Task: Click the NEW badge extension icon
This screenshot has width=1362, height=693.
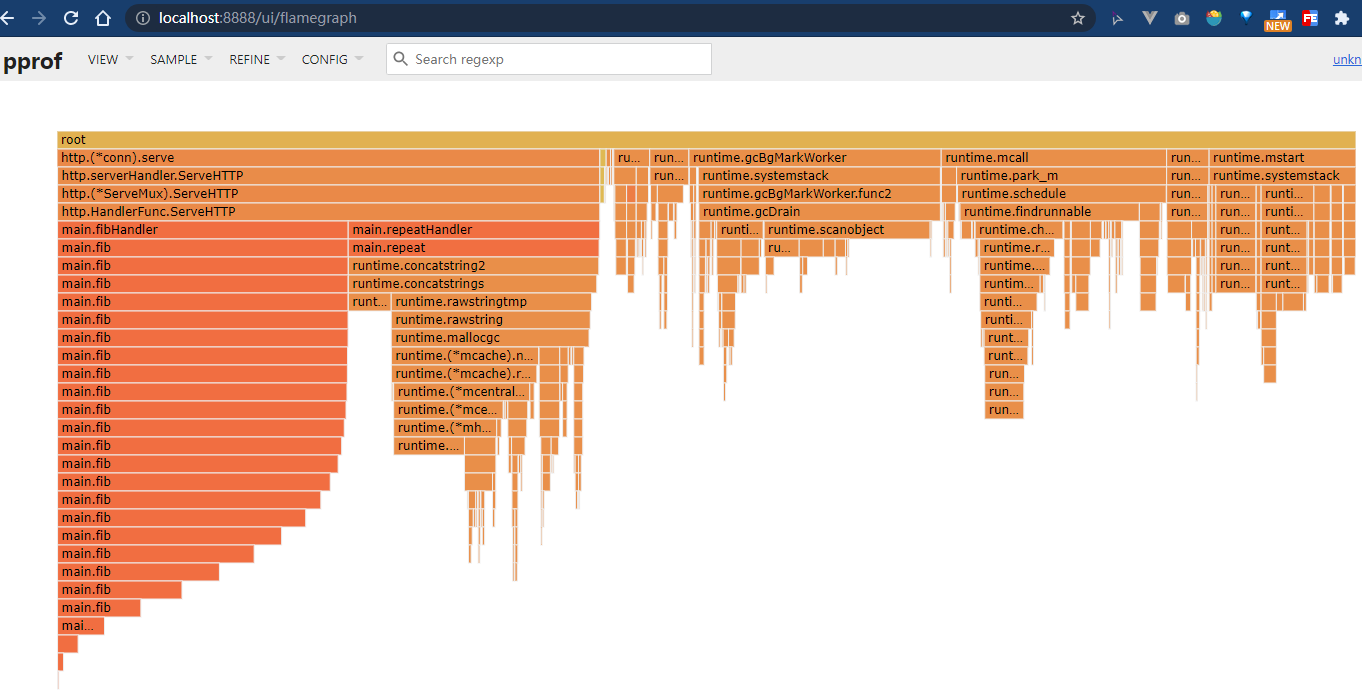Action: pyautogui.click(x=1278, y=20)
